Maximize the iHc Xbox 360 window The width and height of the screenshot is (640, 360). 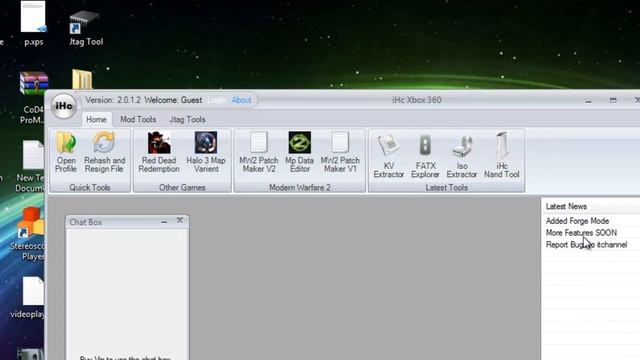click(x=613, y=100)
